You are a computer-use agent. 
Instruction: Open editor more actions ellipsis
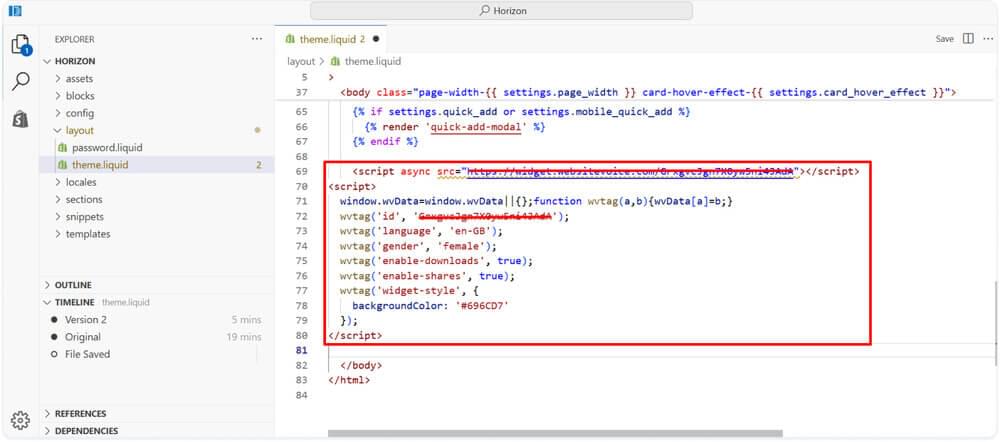(988, 39)
